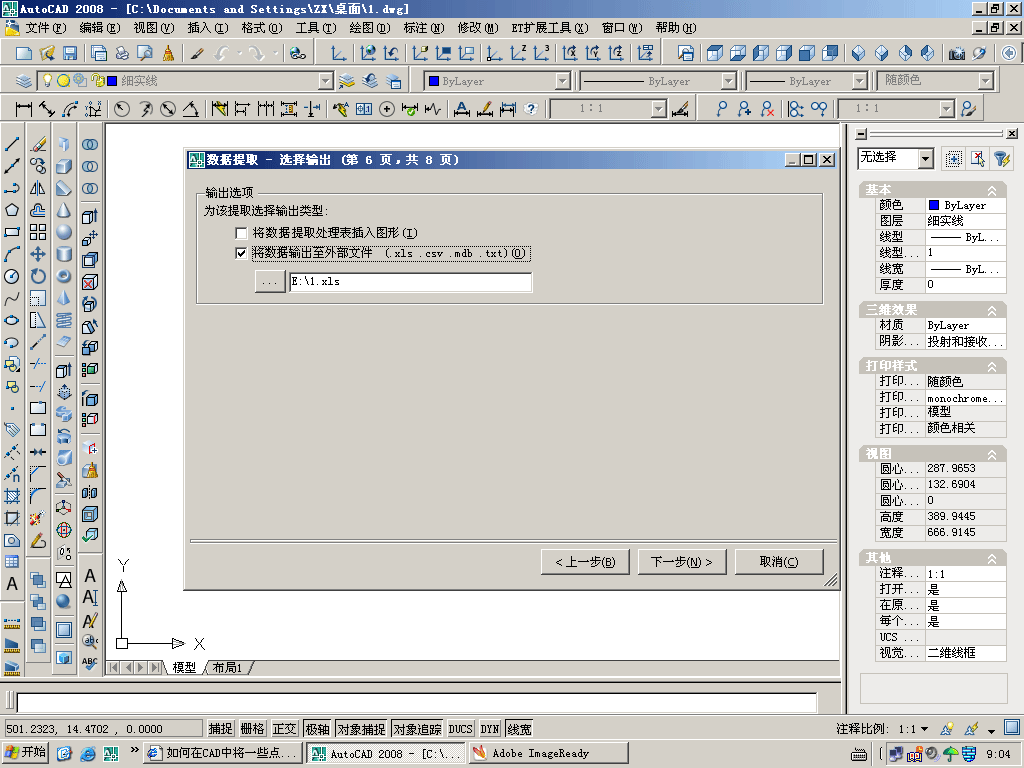The width and height of the screenshot is (1024, 768).
Task: Click the 下一步(N) next button
Action: pyautogui.click(x=682, y=562)
